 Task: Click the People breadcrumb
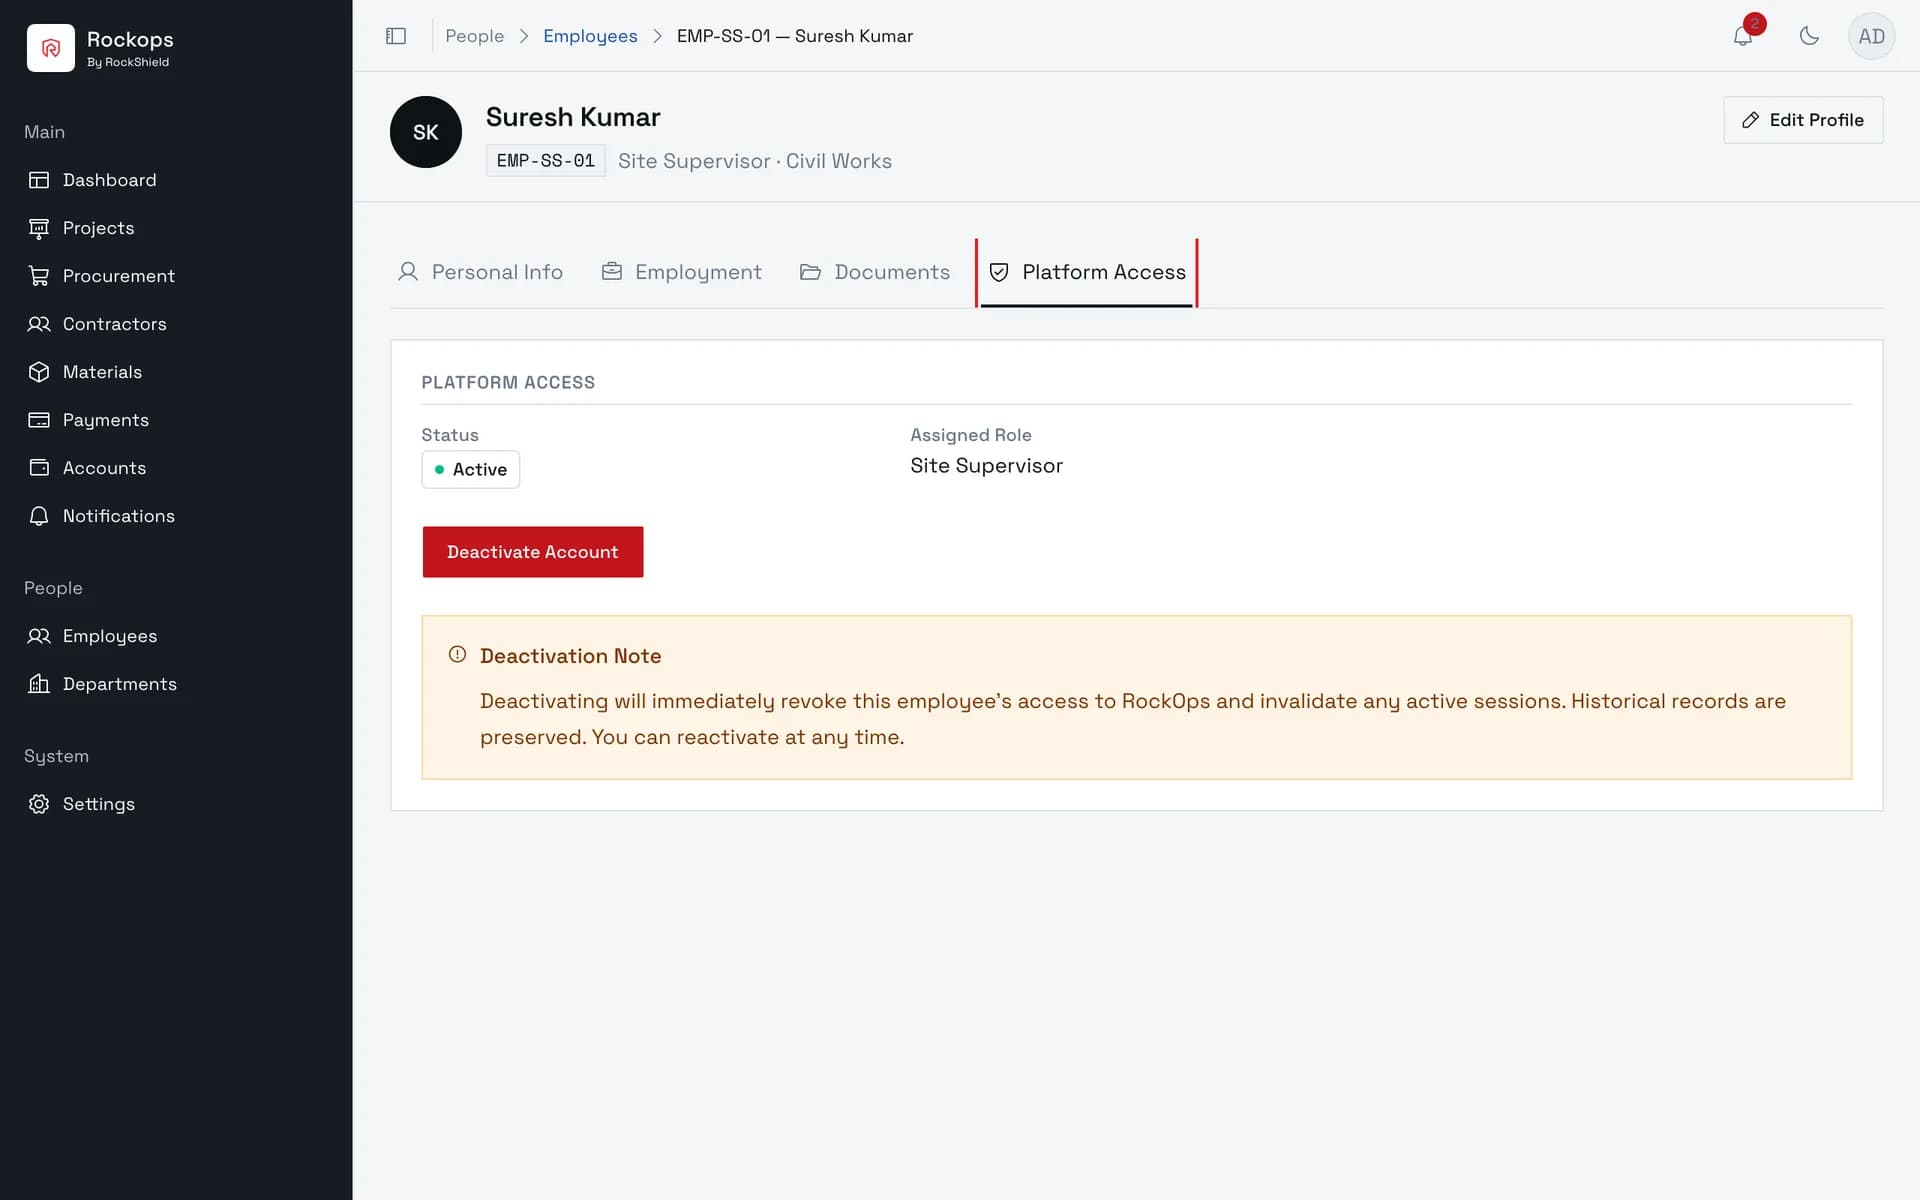(x=474, y=36)
